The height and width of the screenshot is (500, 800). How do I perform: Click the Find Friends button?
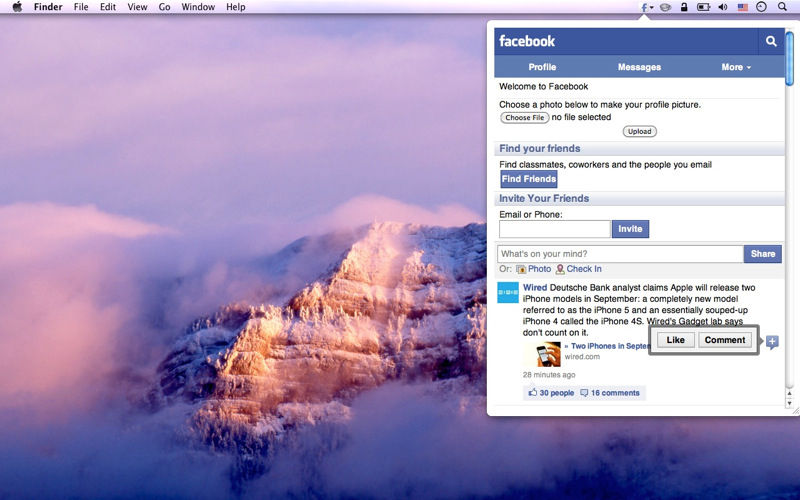[529, 179]
